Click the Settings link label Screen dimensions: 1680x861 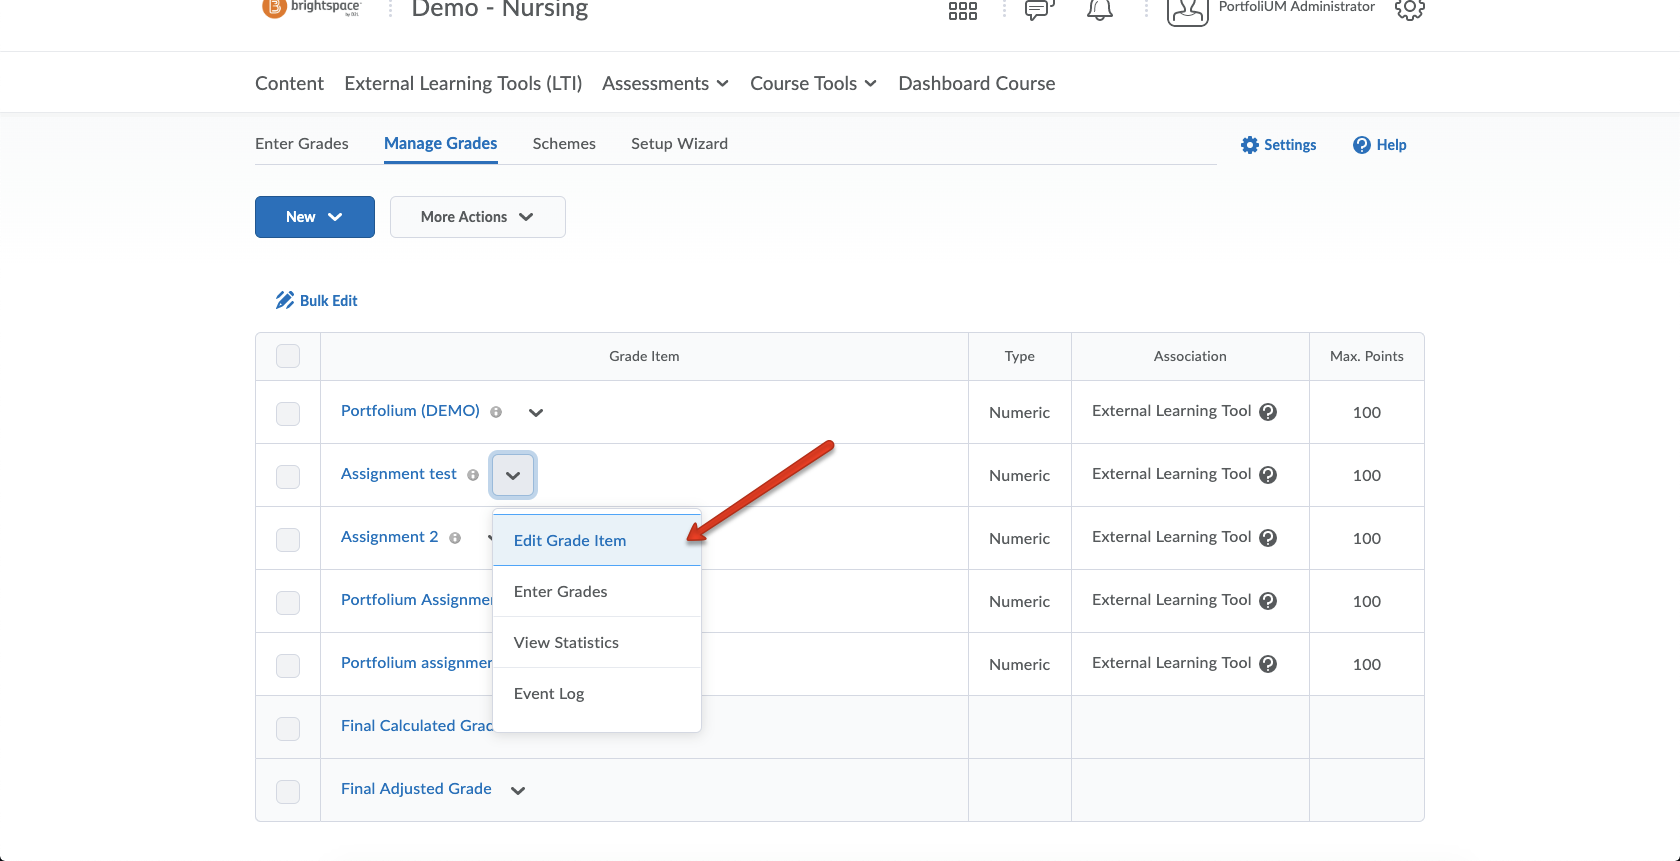click(x=1290, y=145)
